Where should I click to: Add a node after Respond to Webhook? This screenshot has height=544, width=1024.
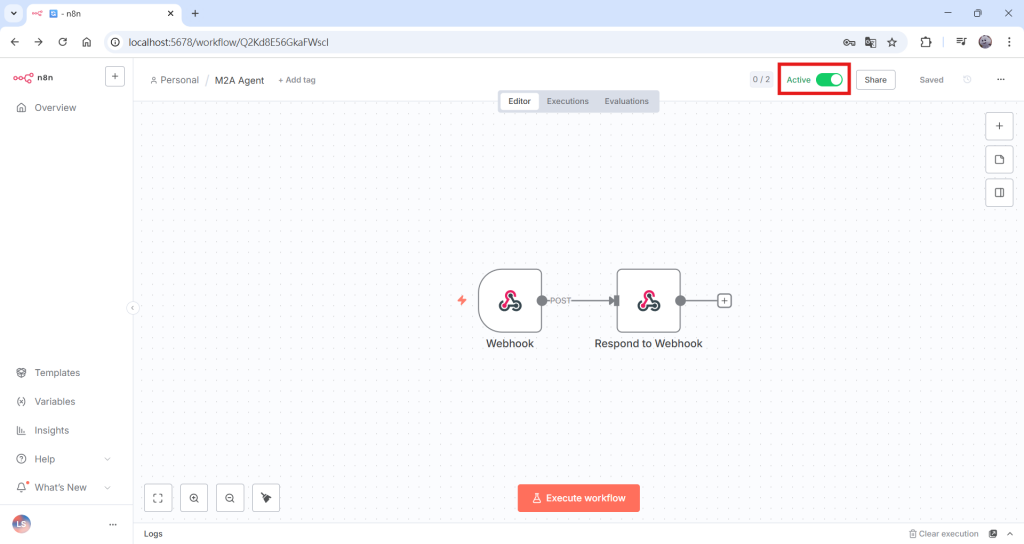[x=724, y=300]
